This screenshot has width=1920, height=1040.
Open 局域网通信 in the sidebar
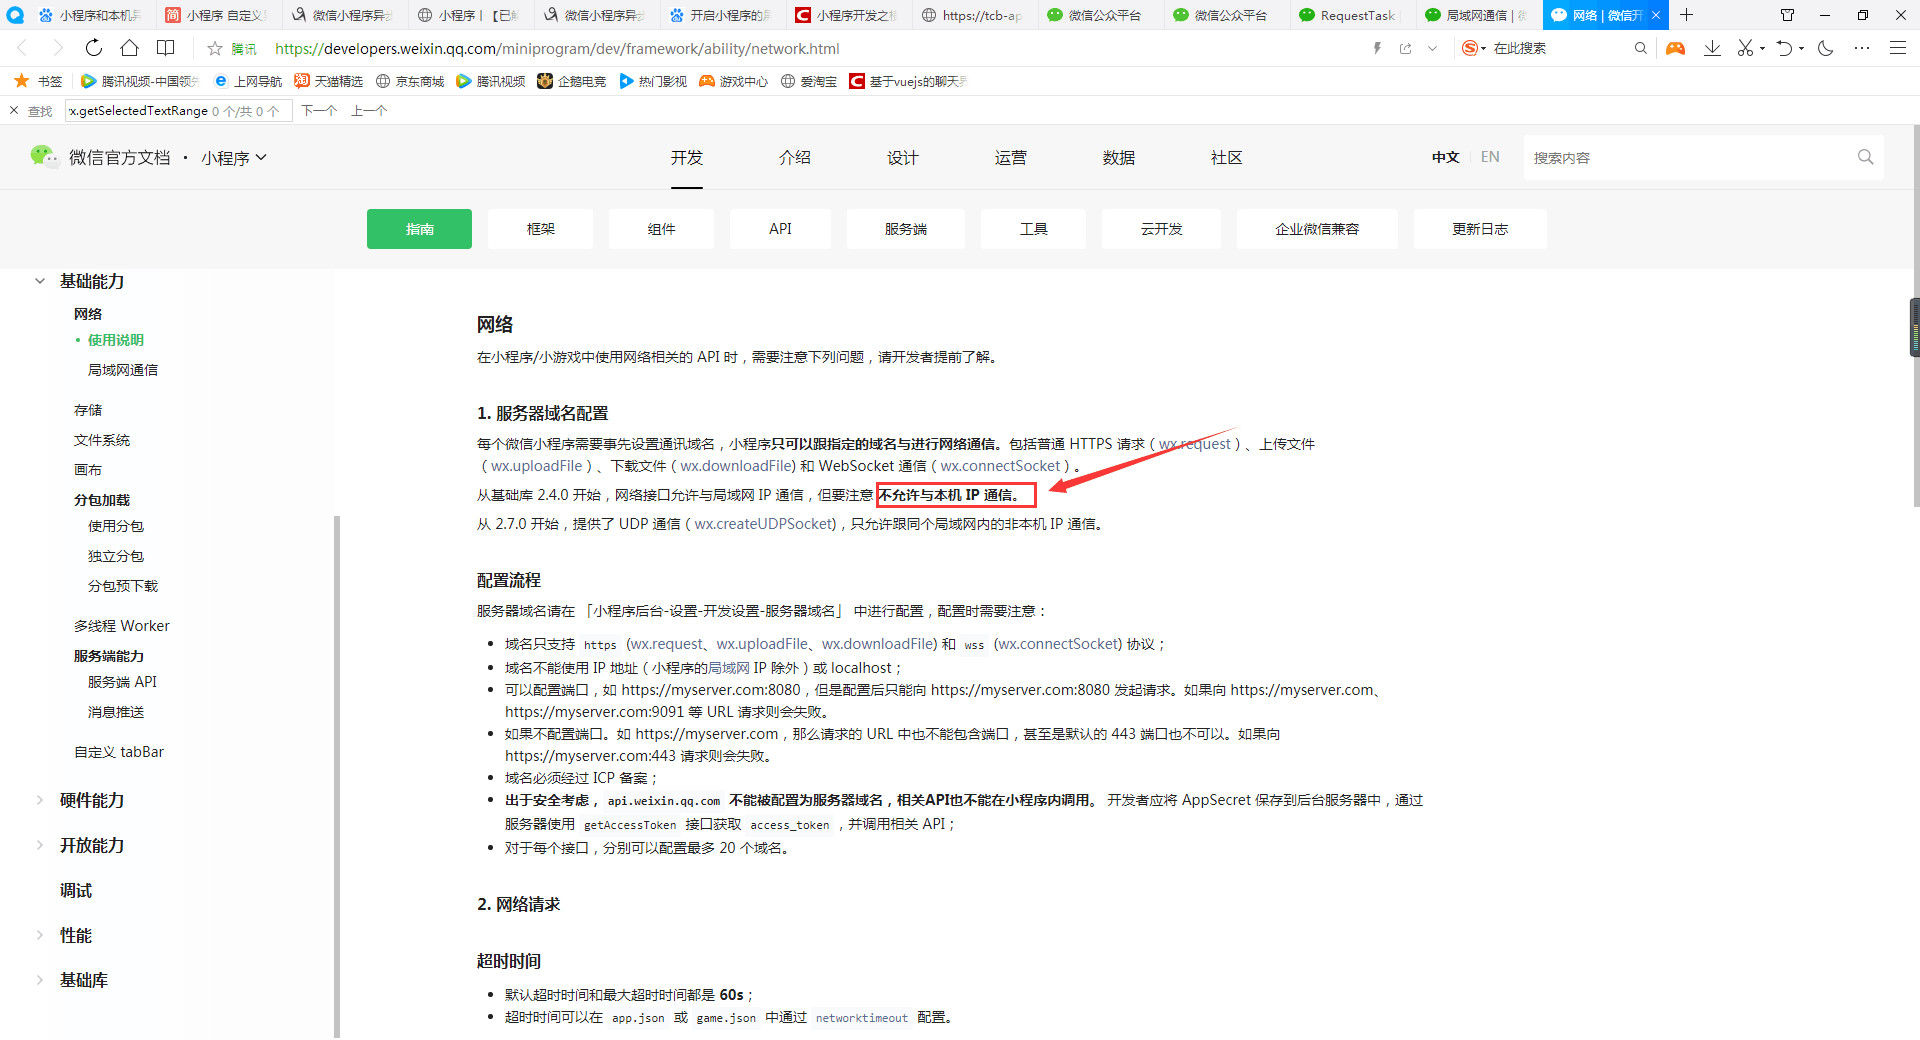123,370
